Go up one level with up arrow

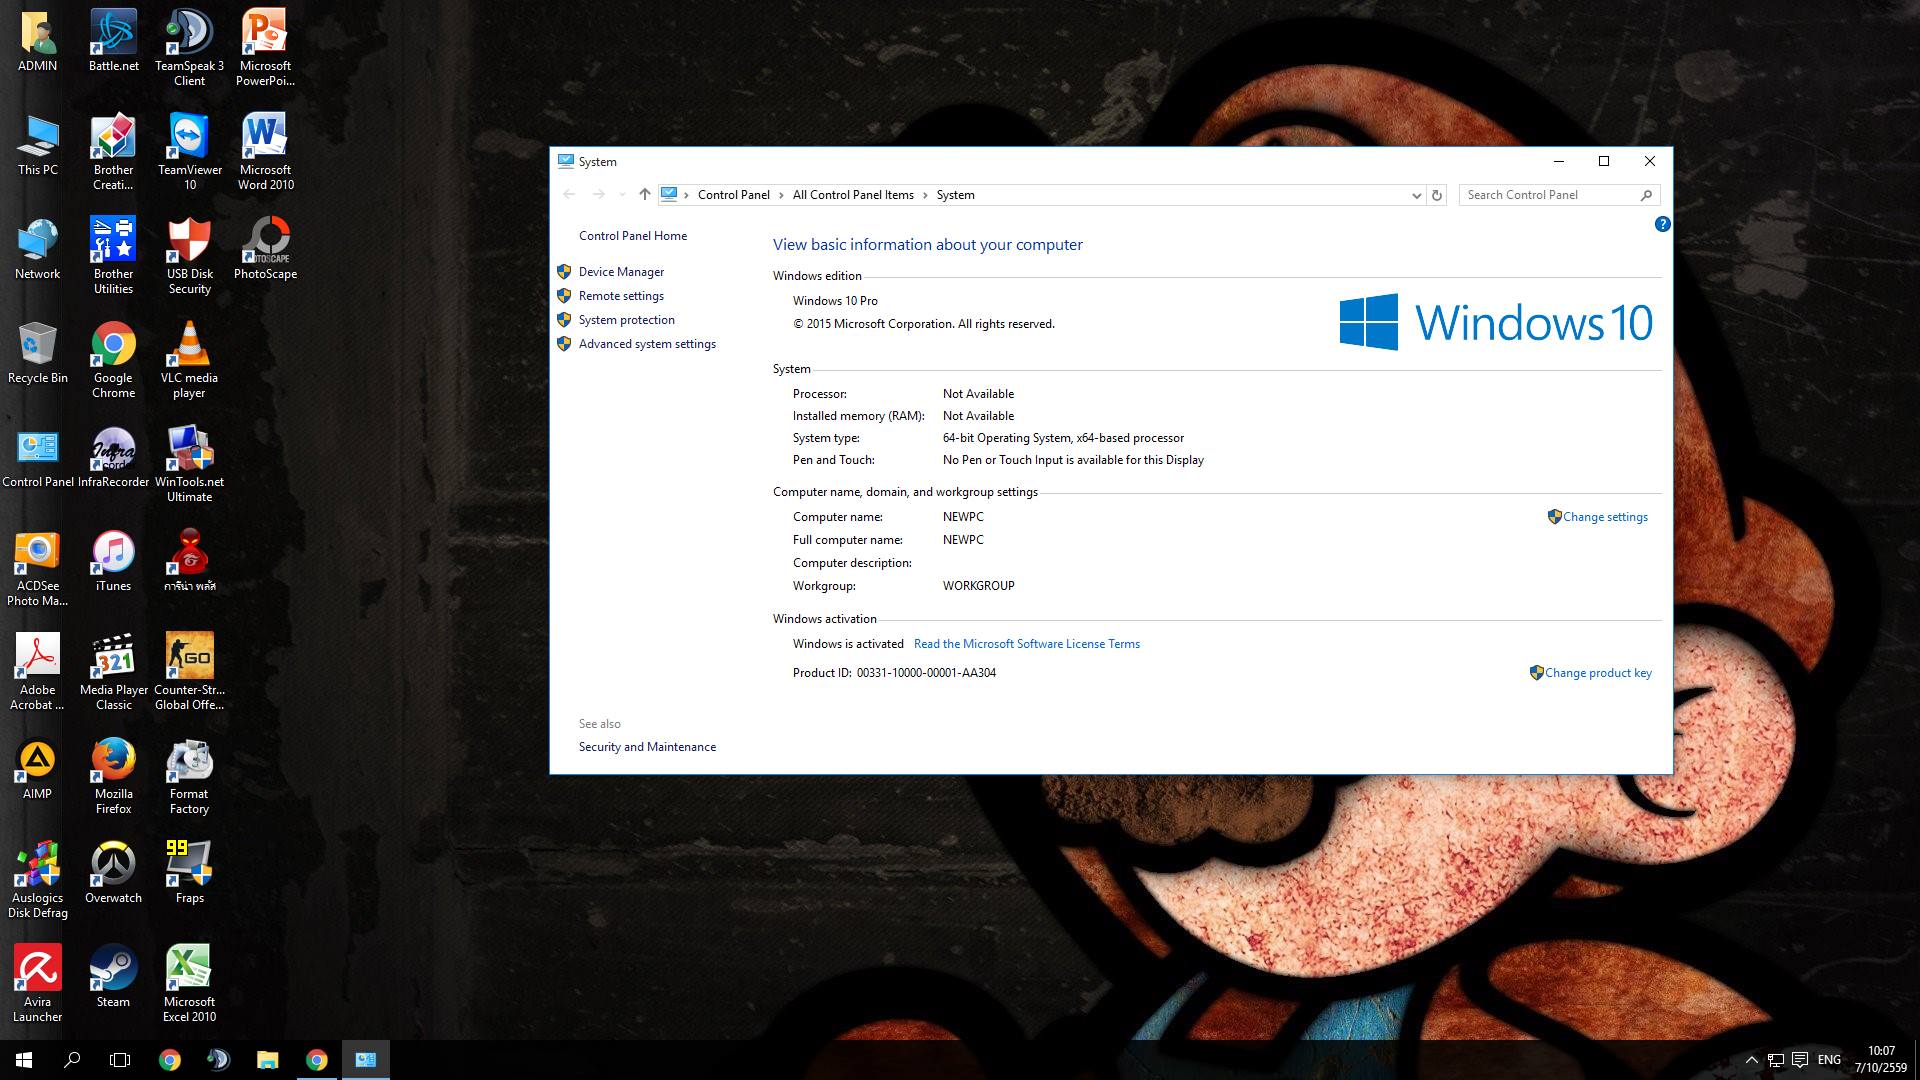point(644,195)
